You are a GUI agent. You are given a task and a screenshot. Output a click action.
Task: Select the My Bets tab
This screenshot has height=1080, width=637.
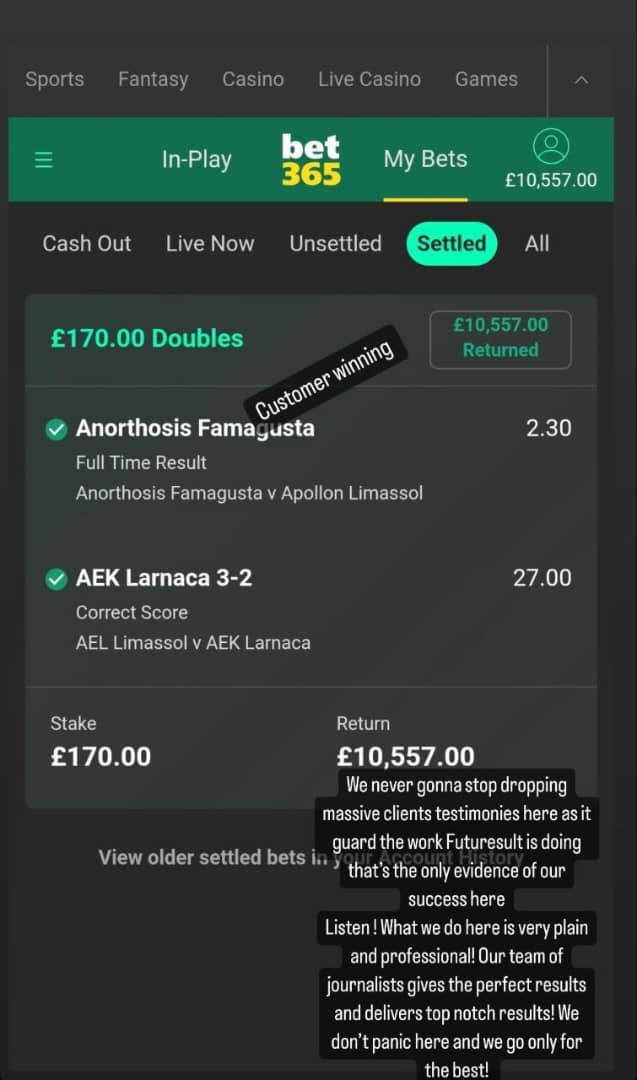pyautogui.click(x=425, y=160)
